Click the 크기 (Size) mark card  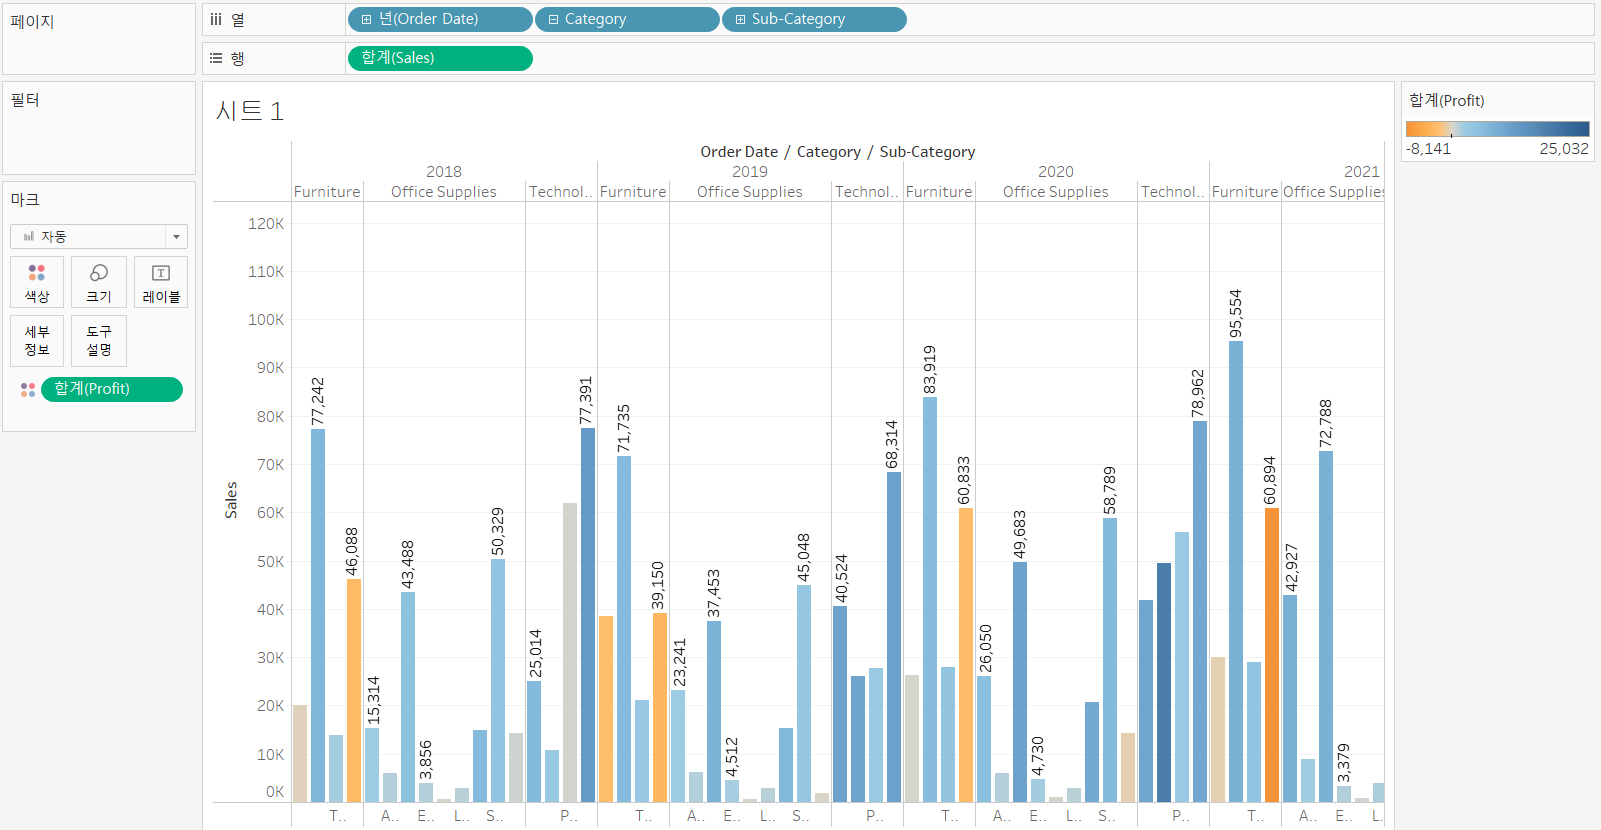tap(99, 282)
